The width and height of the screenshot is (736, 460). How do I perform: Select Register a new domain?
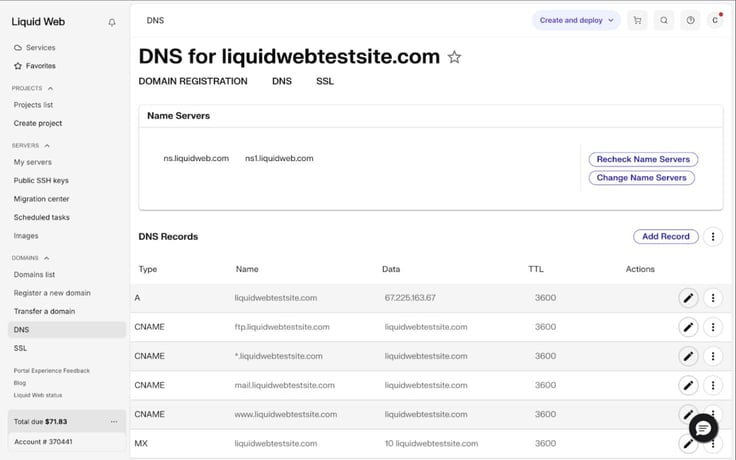click(x=52, y=293)
